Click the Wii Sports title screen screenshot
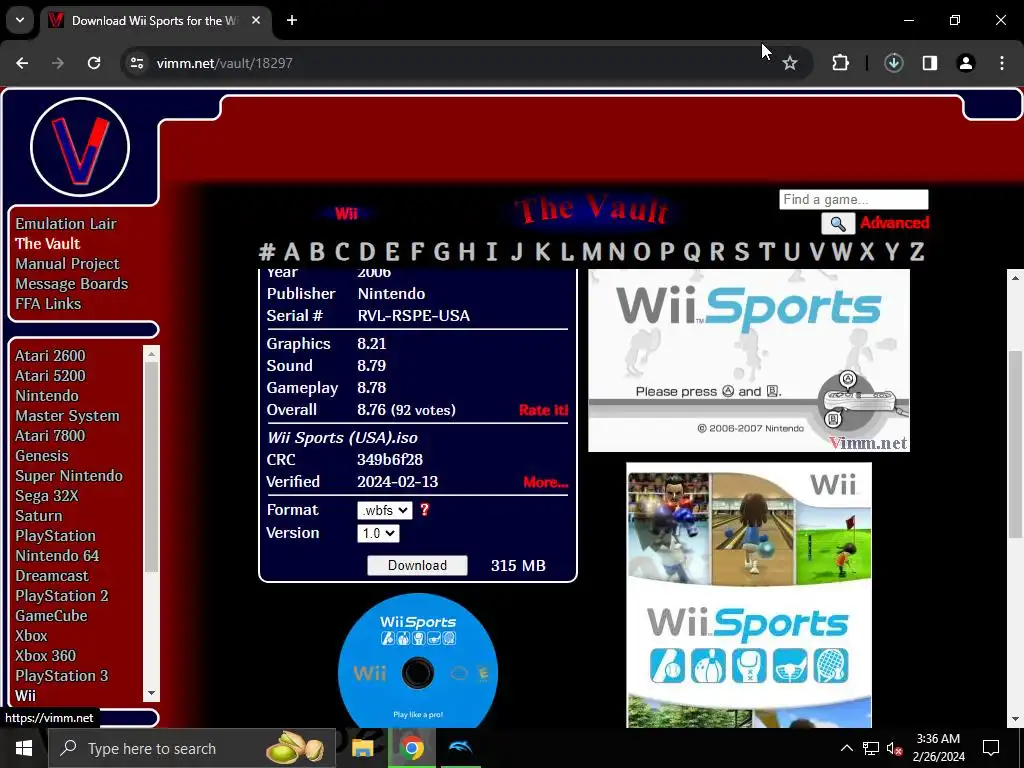The height and width of the screenshot is (768, 1024). (749, 360)
